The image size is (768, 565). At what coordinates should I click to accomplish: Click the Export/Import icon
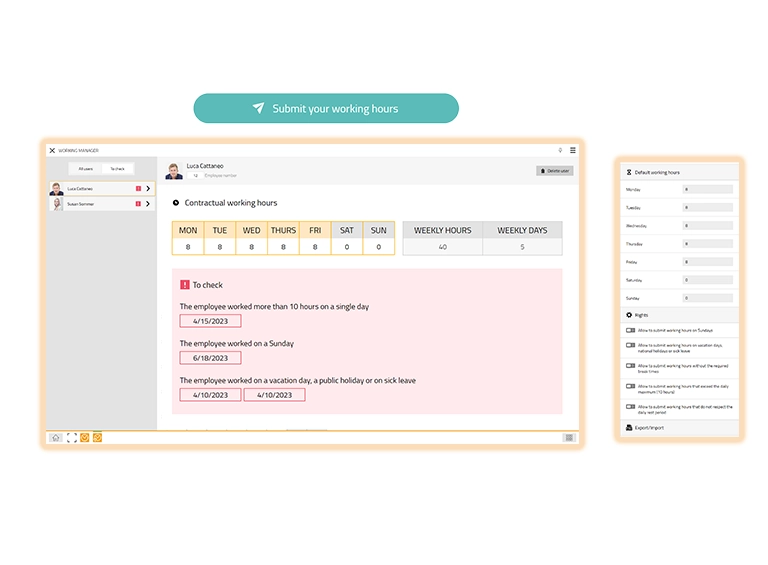coord(629,427)
